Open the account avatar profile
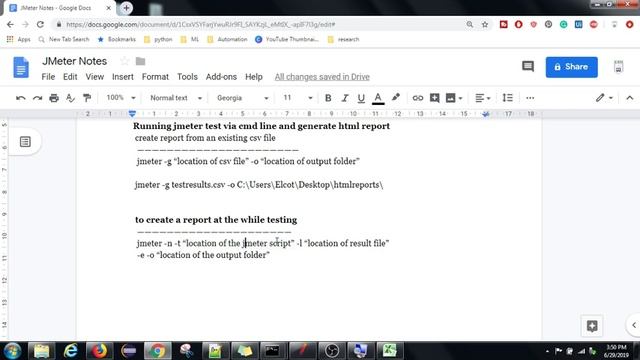 (618, 67)
